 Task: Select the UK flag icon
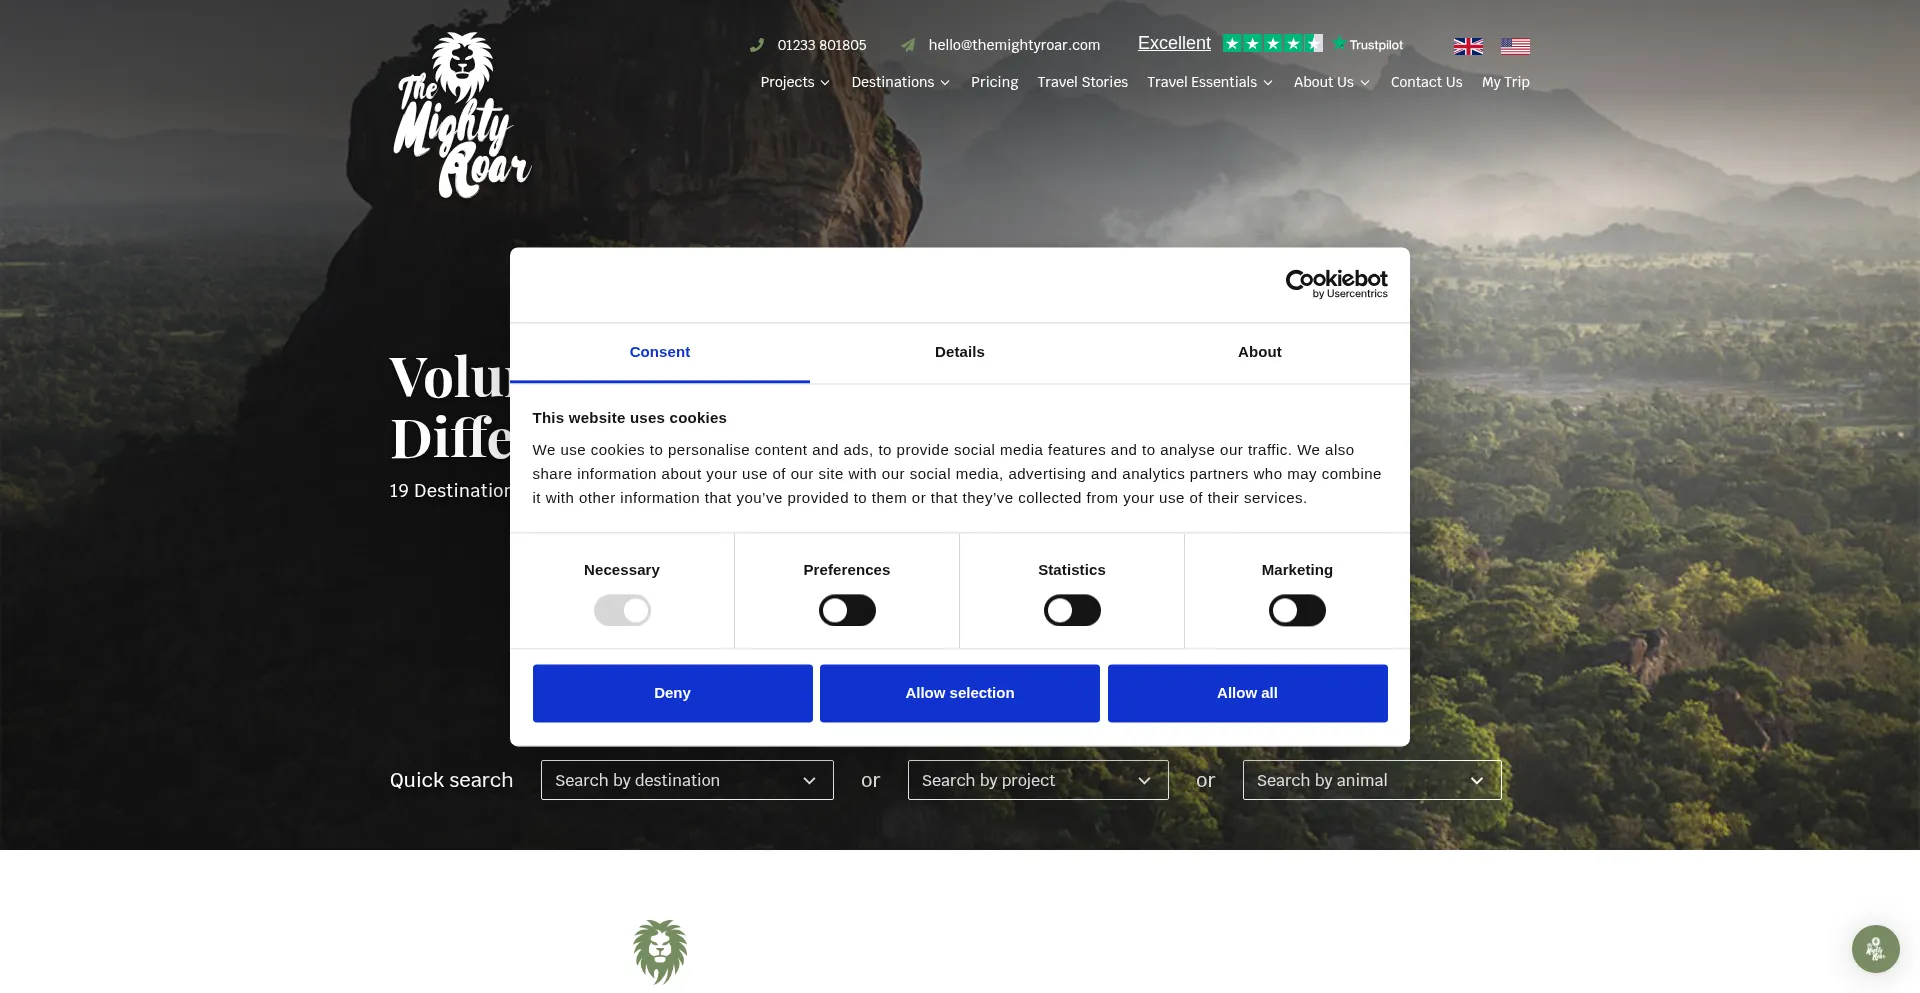click(1468, 46)
